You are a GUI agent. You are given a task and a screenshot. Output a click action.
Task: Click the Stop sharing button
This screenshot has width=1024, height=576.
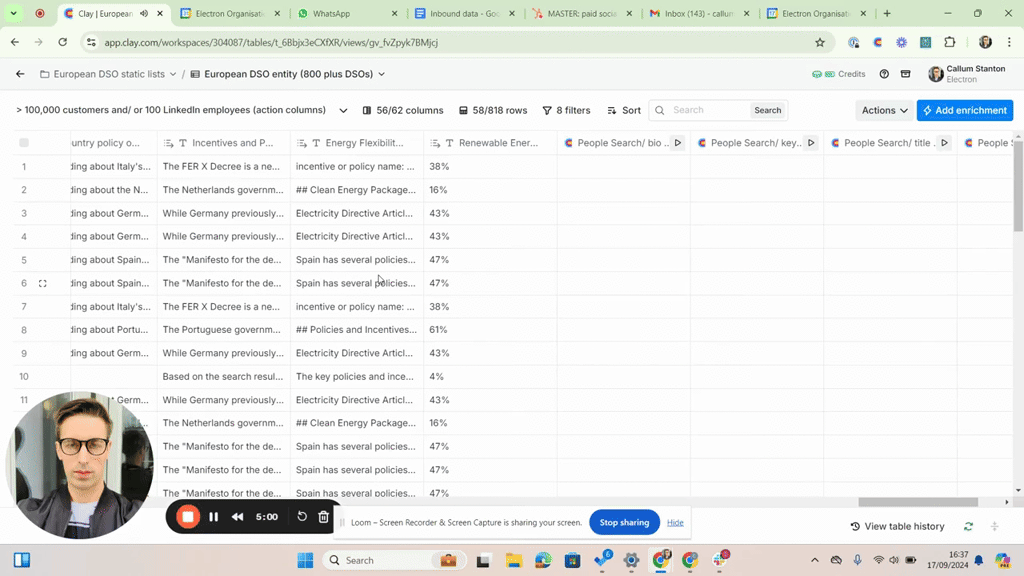[x=624, y=522]
